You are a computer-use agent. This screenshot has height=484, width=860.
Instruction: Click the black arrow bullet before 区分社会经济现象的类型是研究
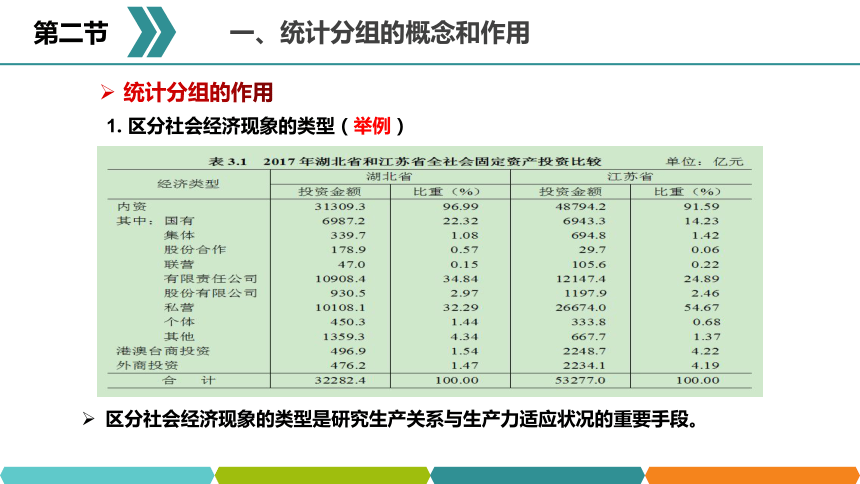click(x=88, y=420)
